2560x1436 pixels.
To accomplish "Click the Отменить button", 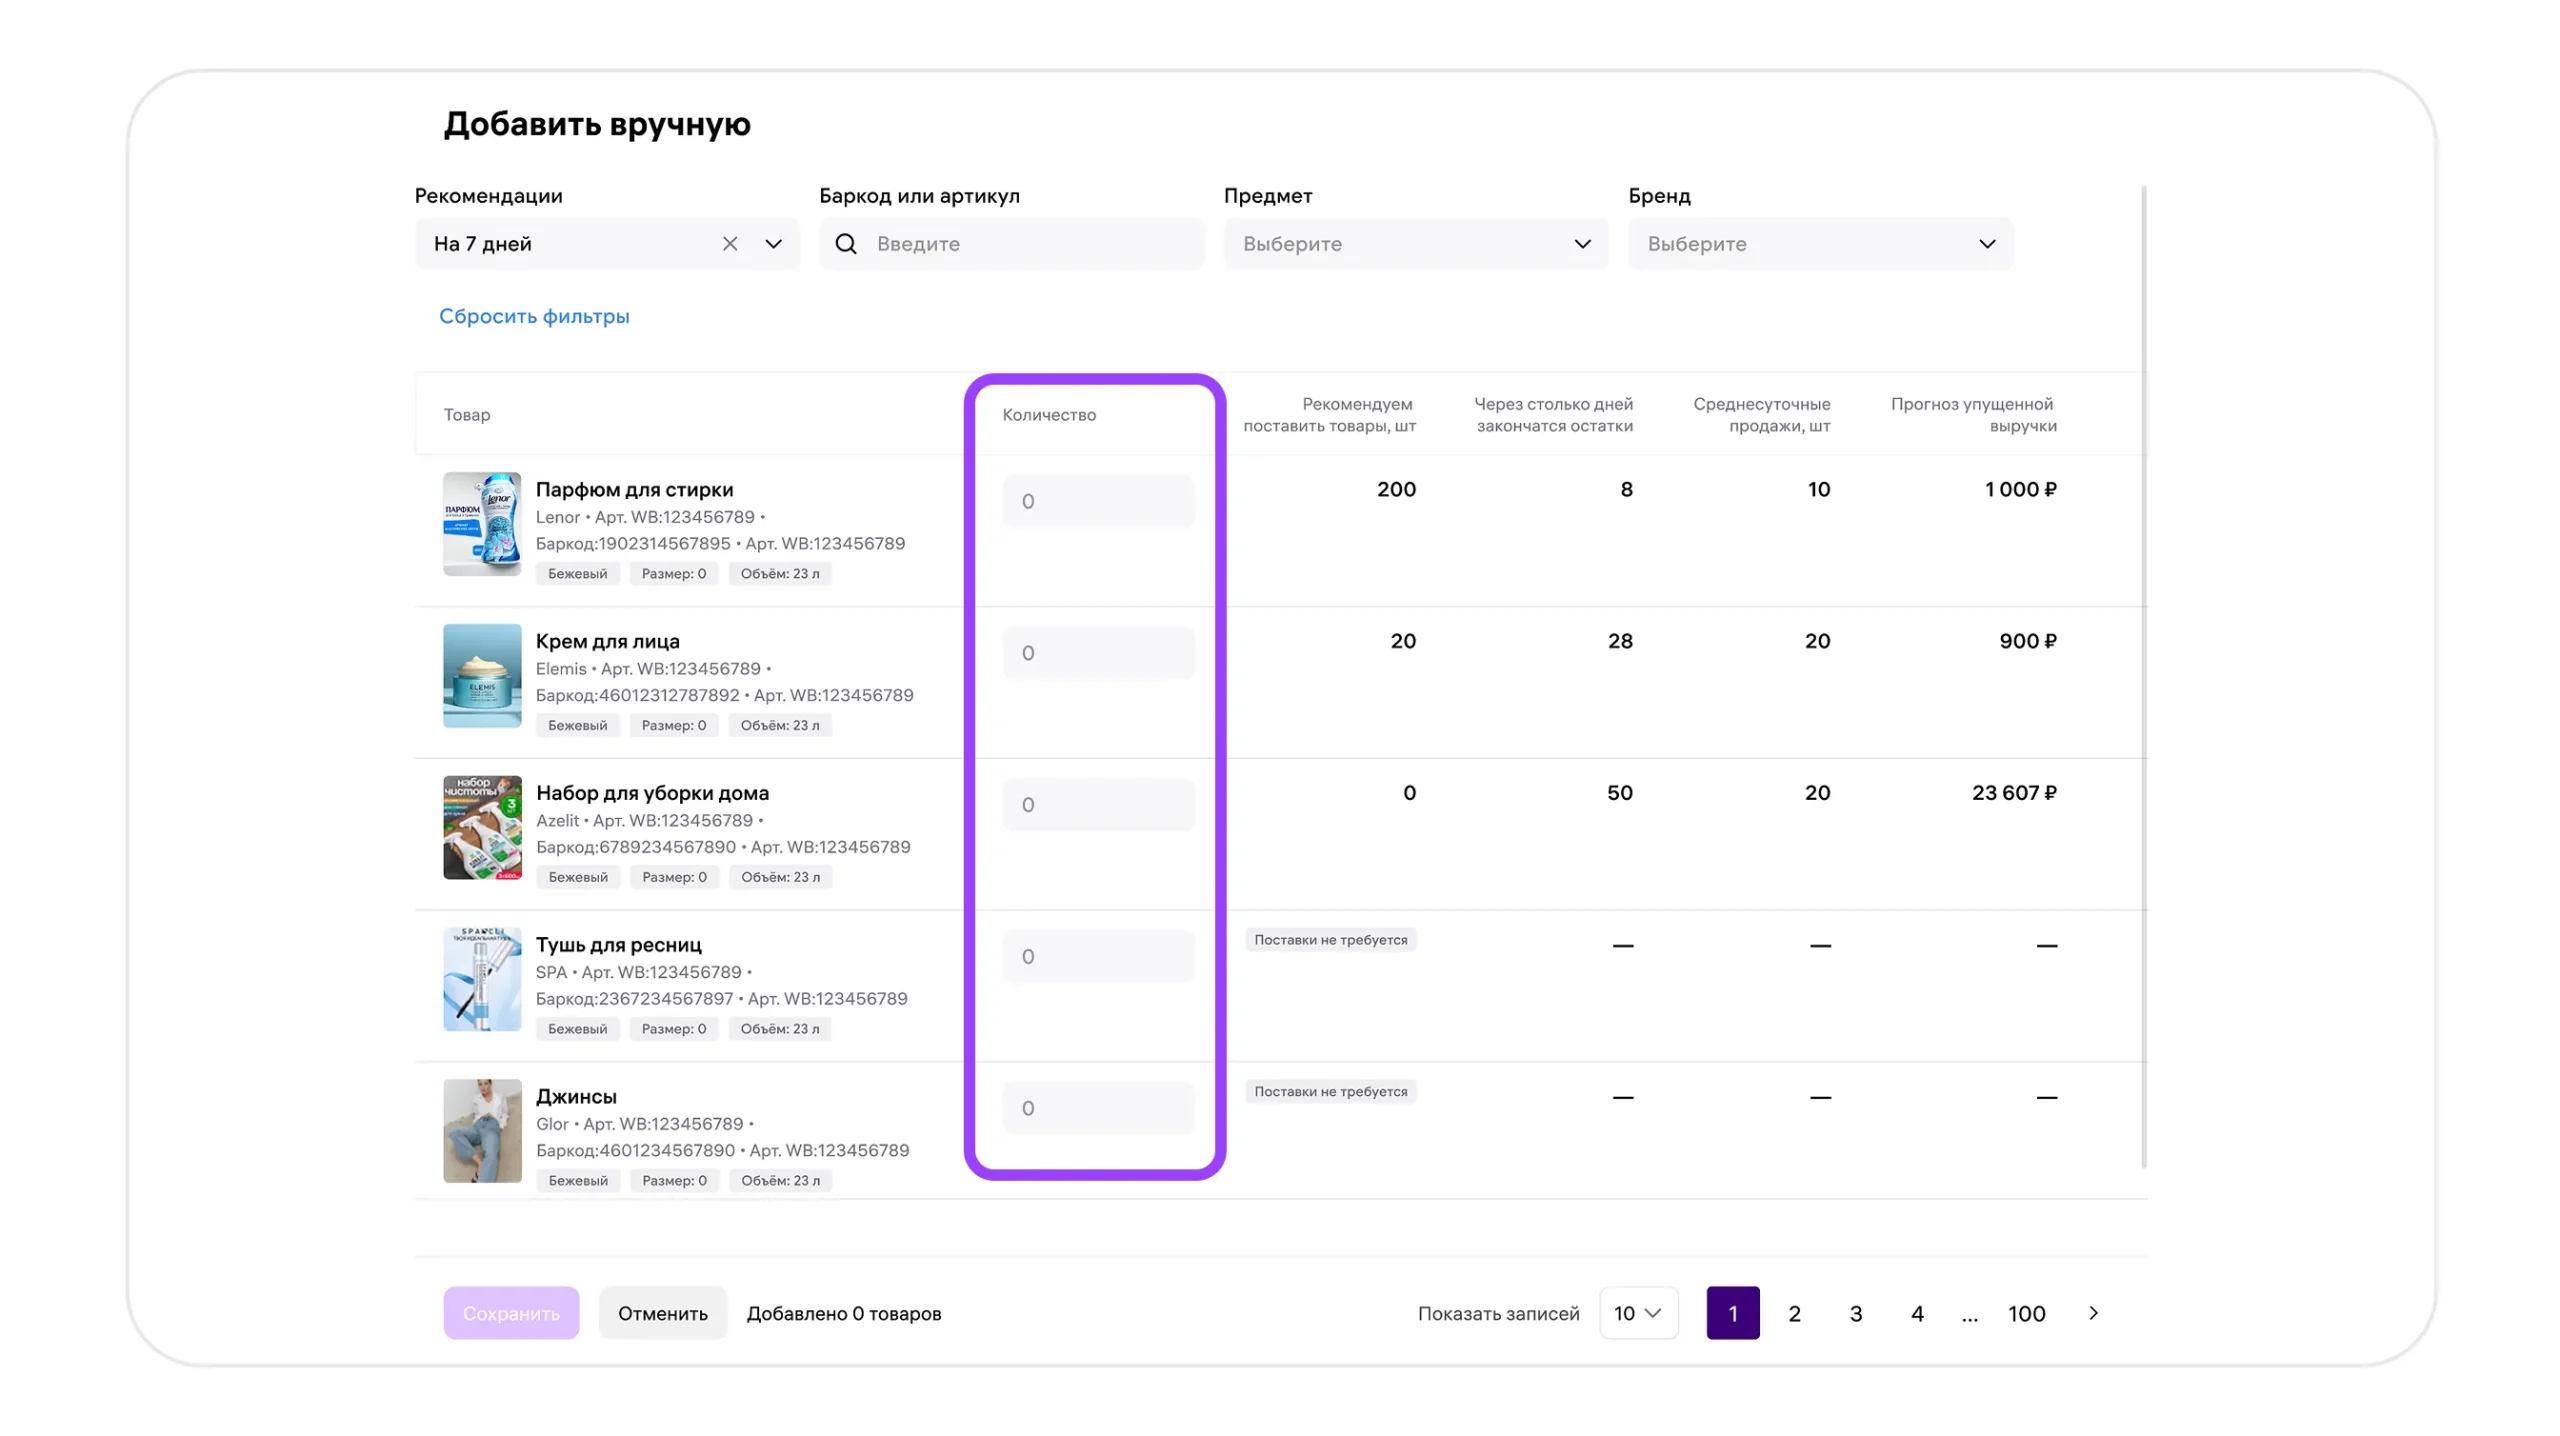I will pos(662,1314).
